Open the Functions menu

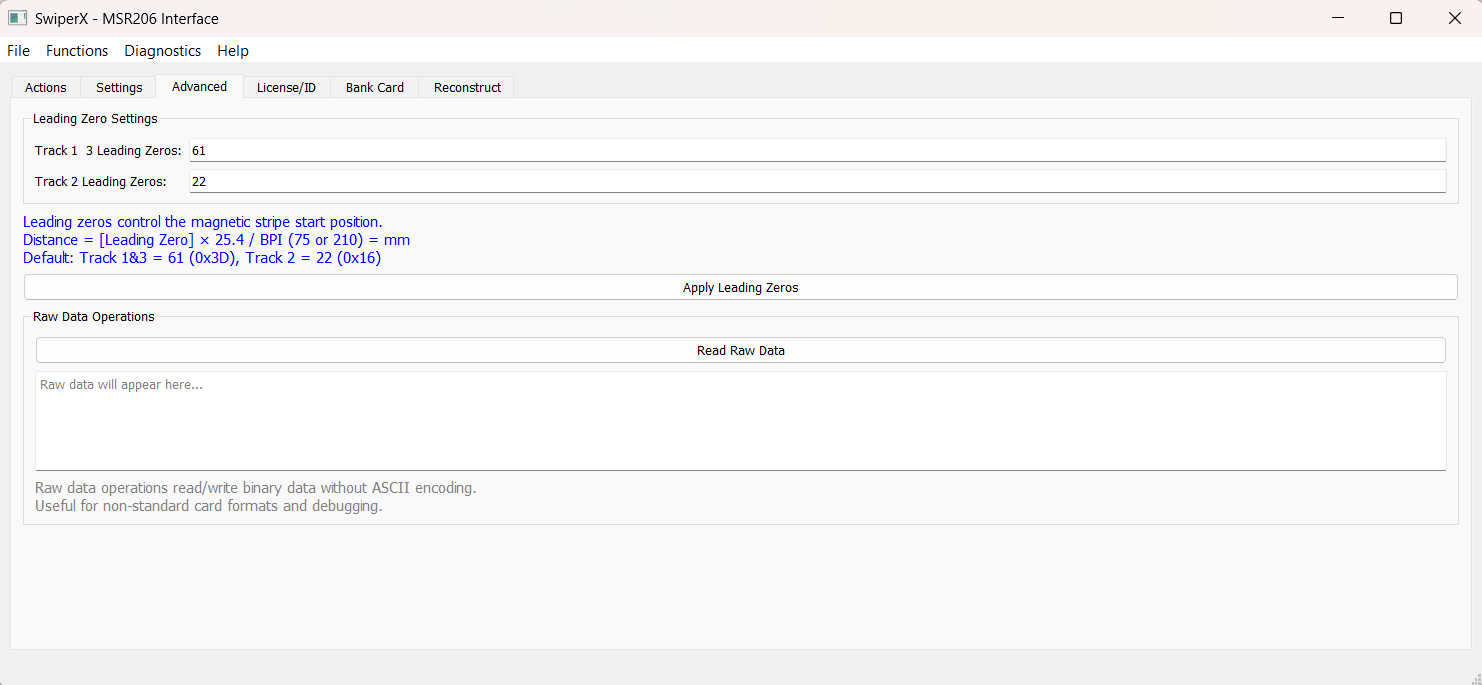77,51
